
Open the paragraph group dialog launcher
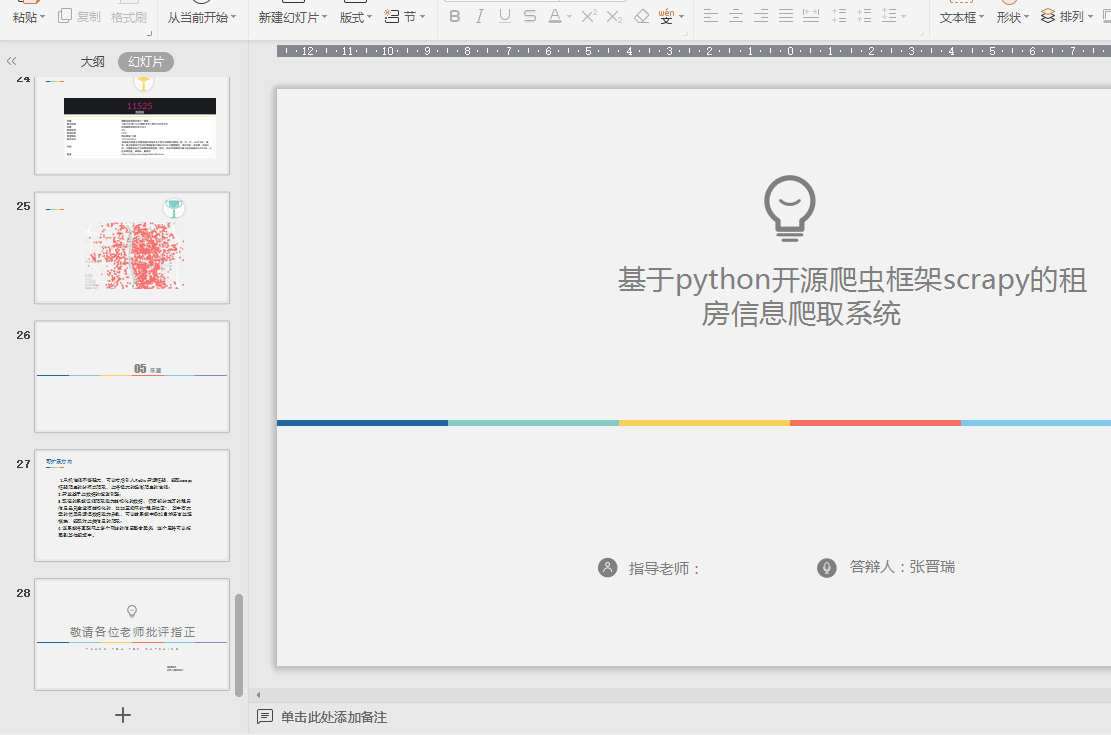pos(921,33)
